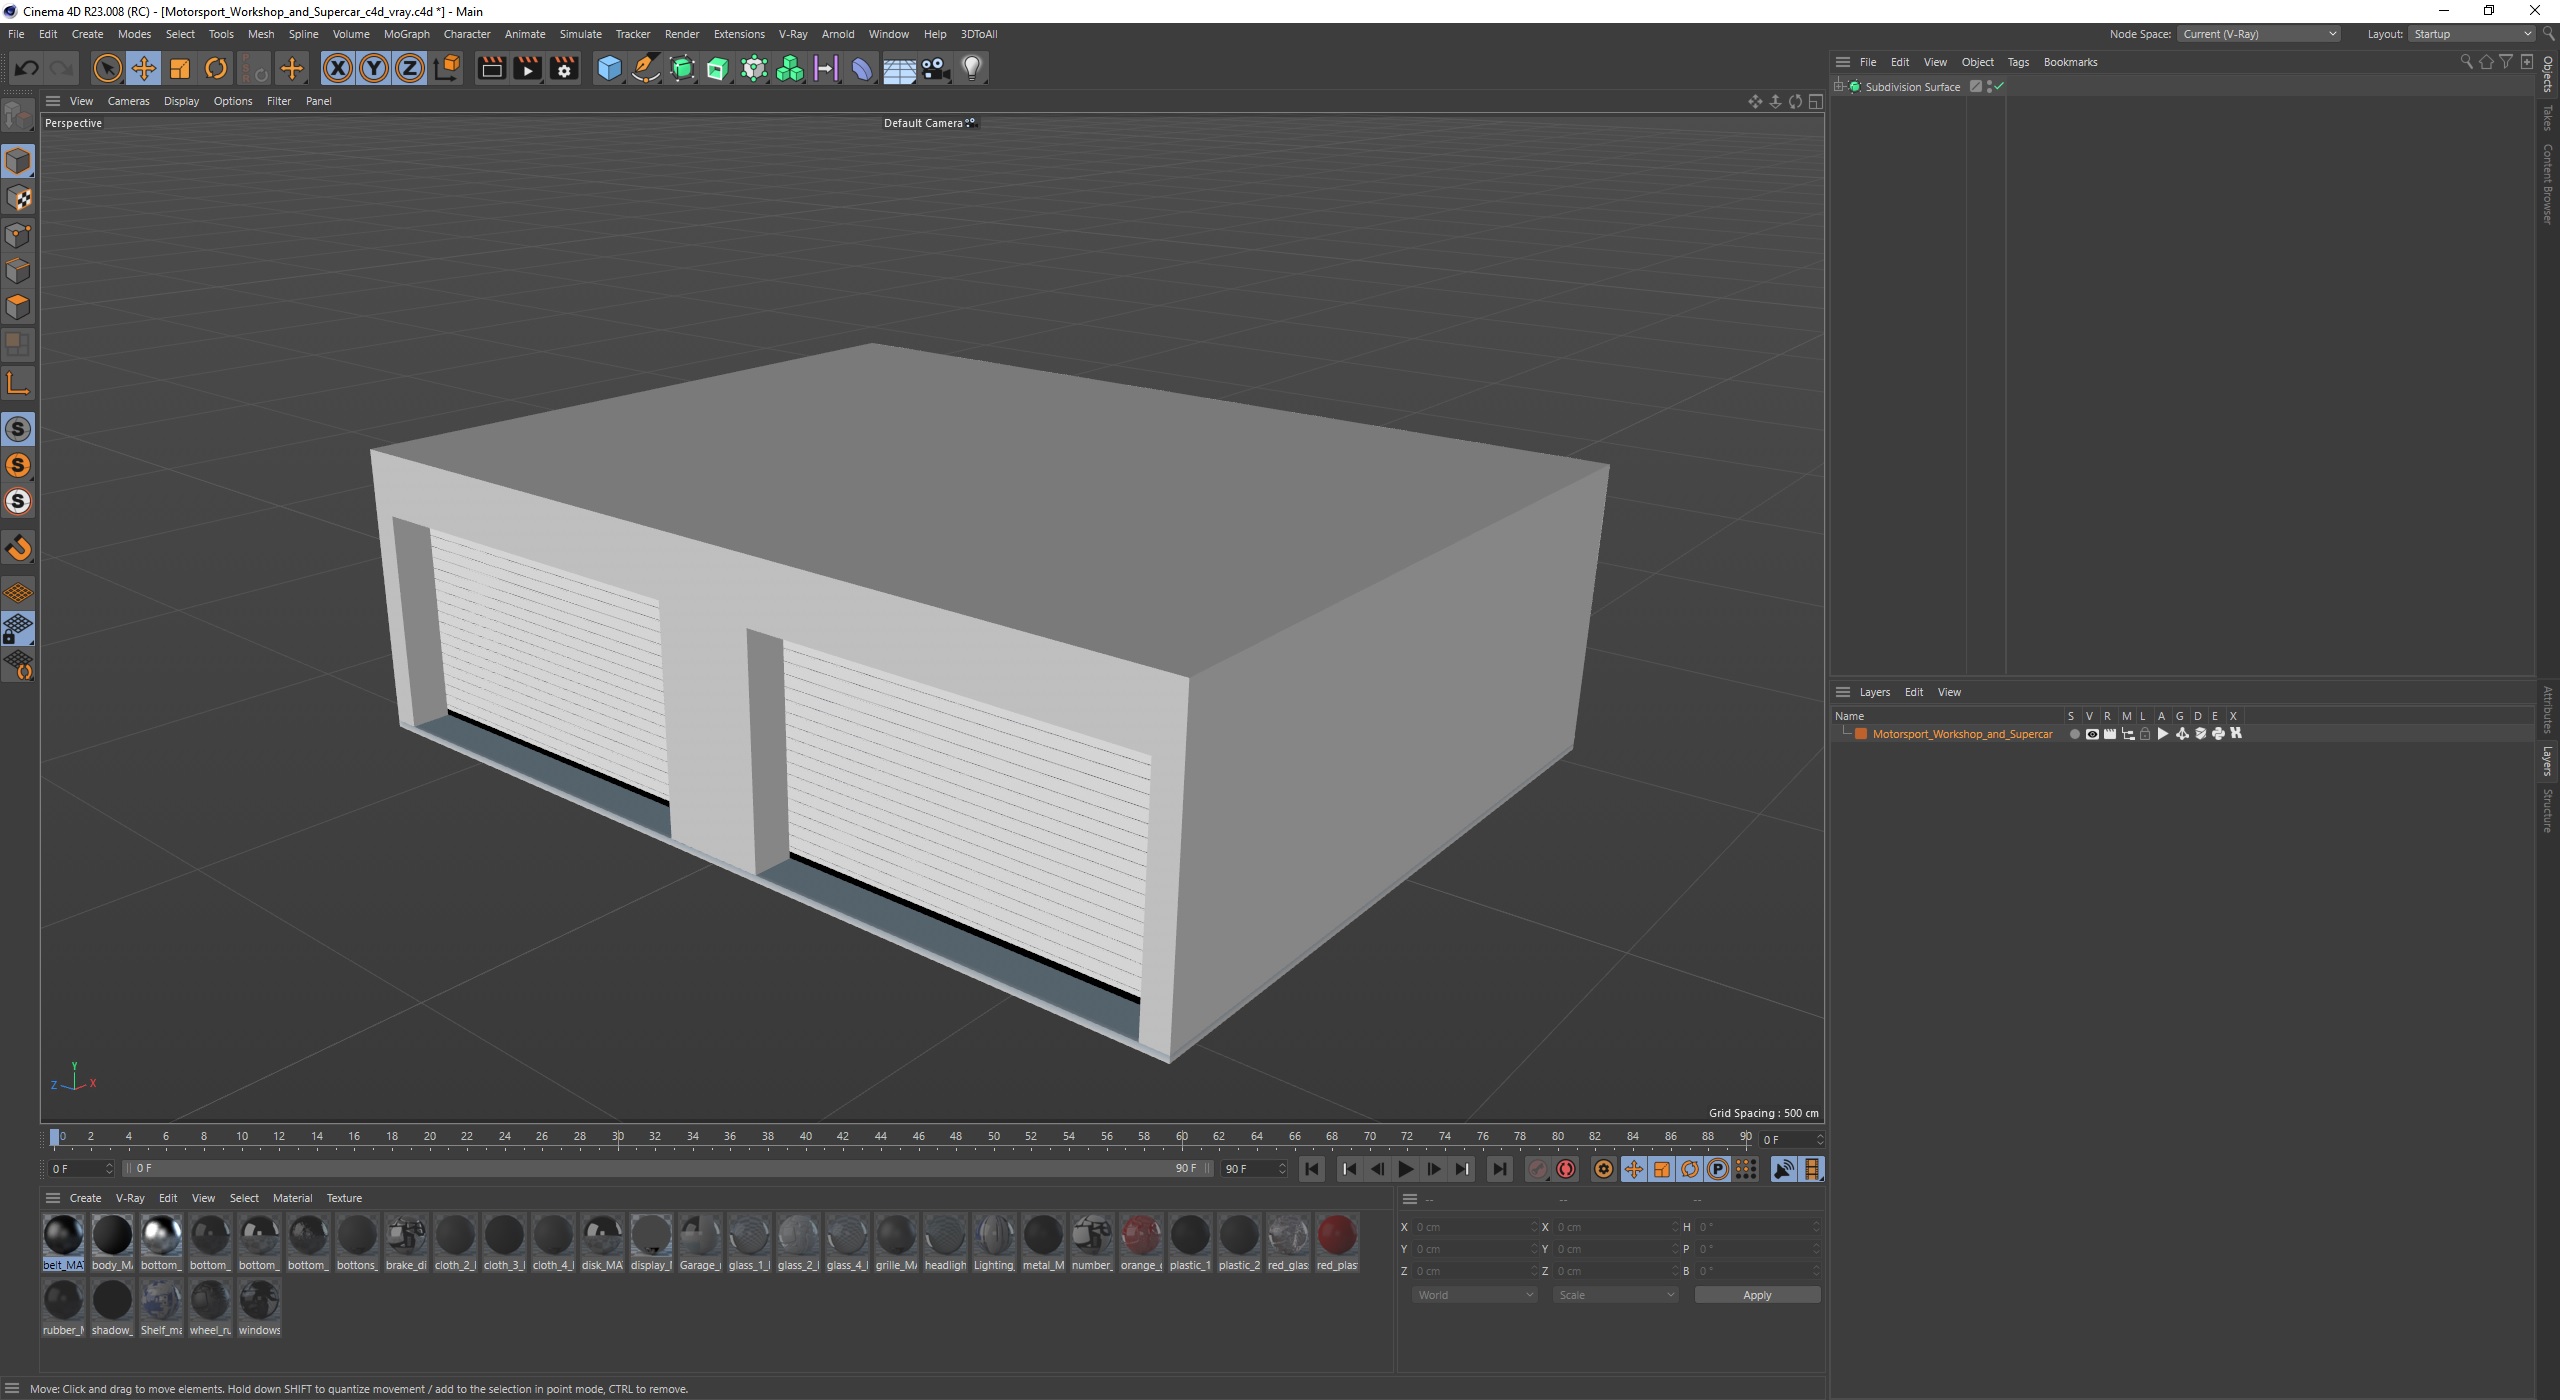This screenshot has width=2560, height=1400.
Task: Open the MoGraph menu
Action: pyautogui.click(x=409, y=33)
